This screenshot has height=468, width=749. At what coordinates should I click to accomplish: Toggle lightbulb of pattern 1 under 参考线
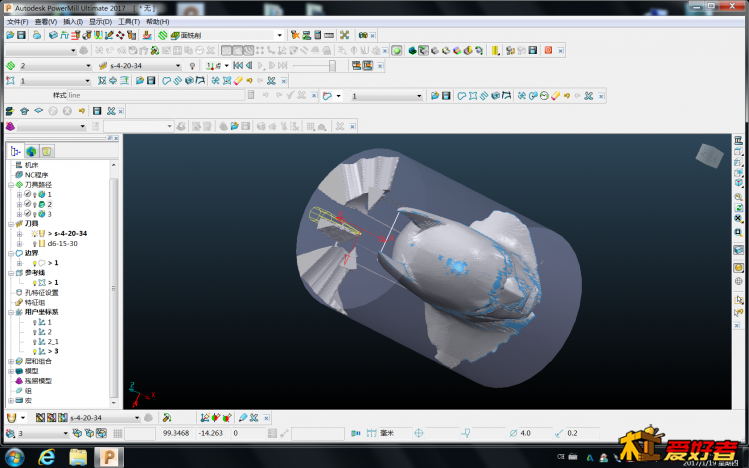click(x=35, y=283)
